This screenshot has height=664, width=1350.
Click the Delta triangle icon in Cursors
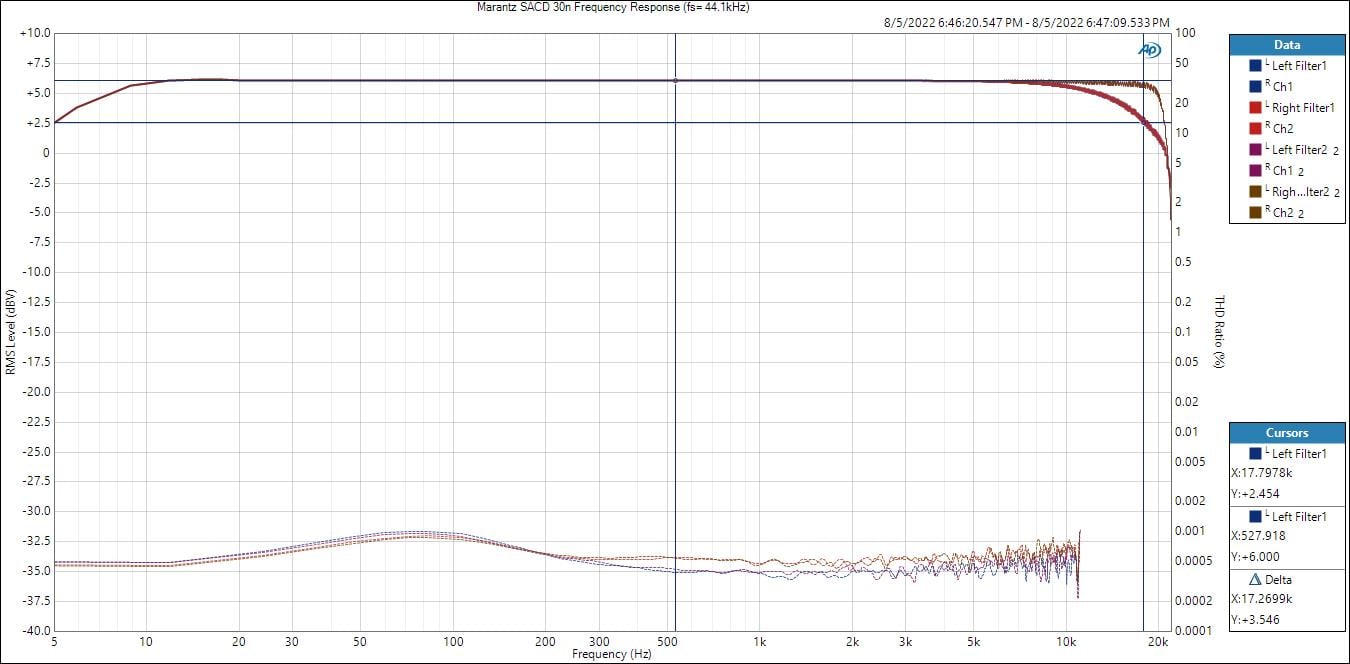[x=1255, y=580]
